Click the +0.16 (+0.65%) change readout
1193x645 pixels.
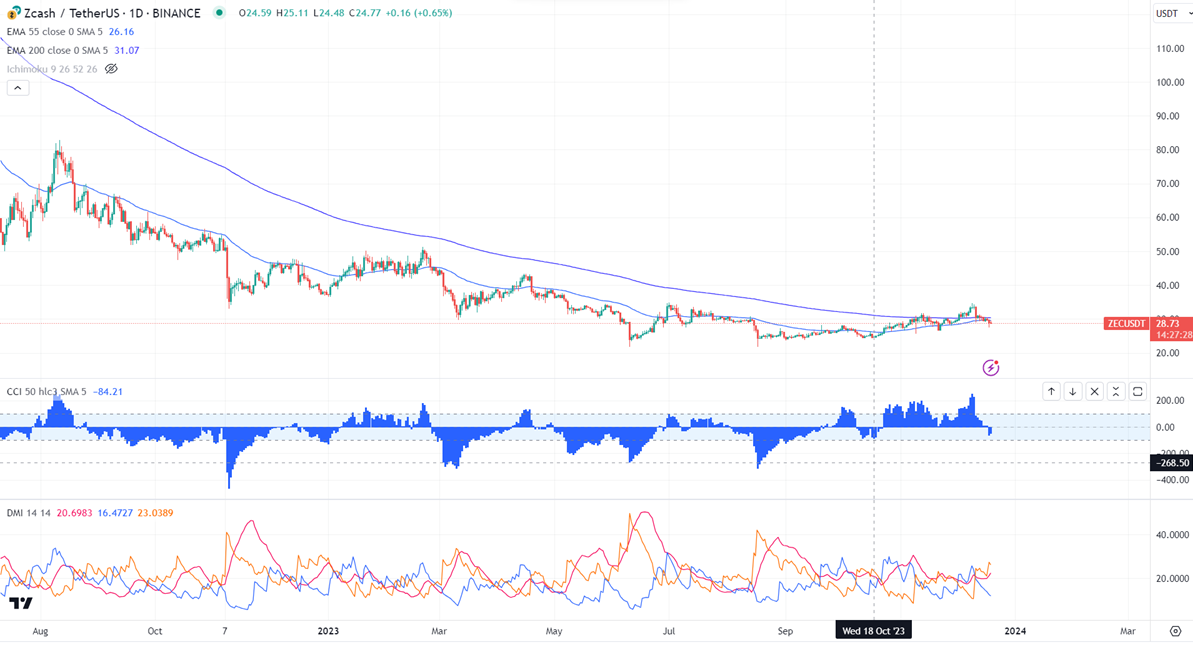pos(418,13)
